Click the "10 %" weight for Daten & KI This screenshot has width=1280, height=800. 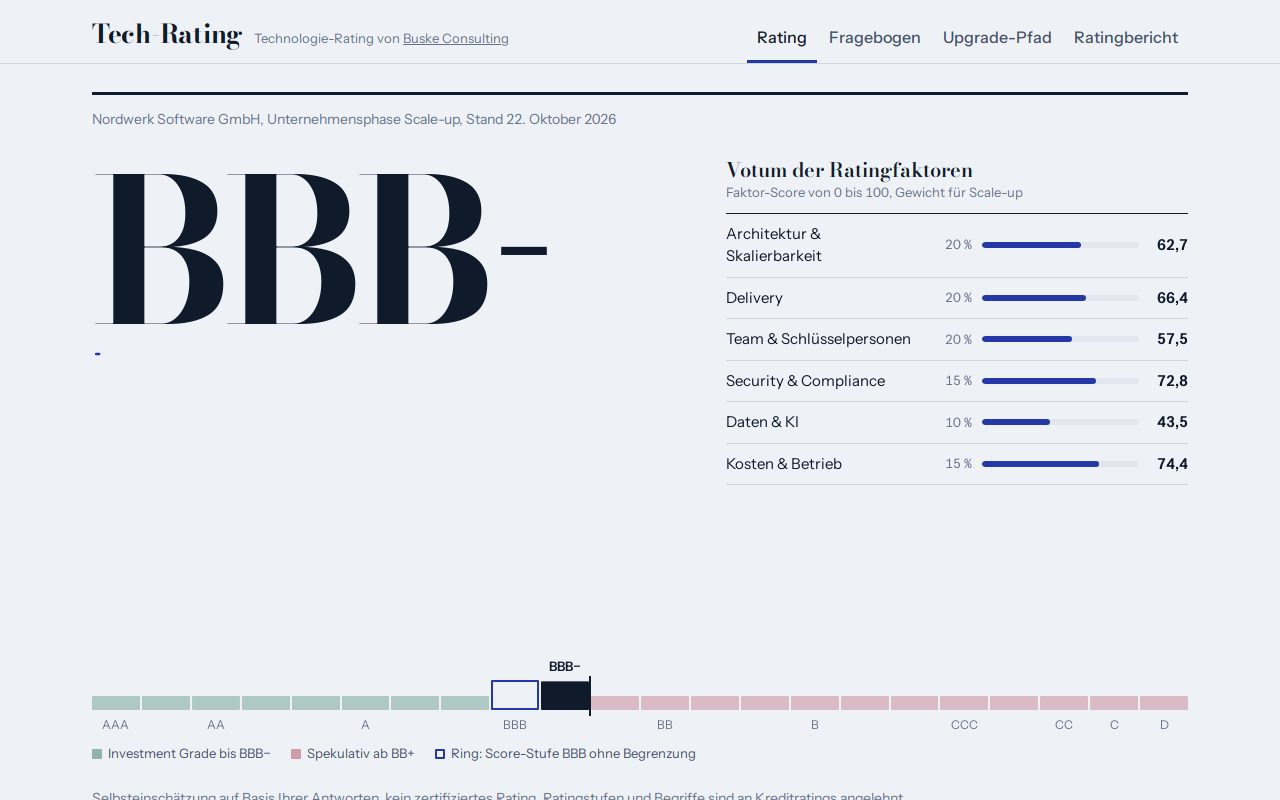958,423
